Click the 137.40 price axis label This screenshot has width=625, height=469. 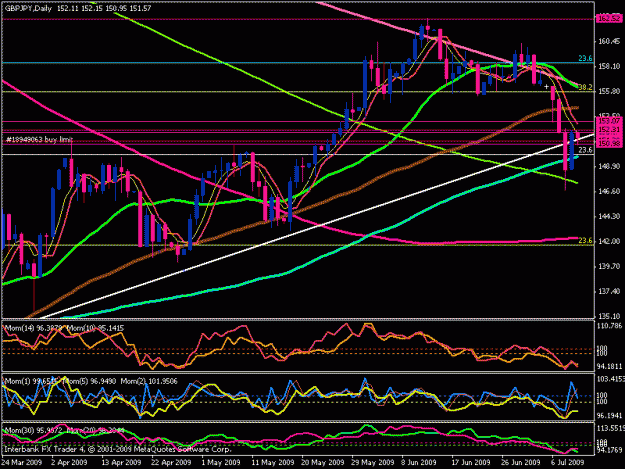(609, 291)
